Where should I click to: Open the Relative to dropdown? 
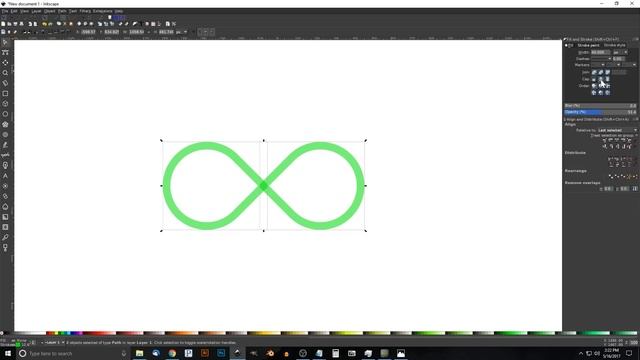pos(618,130)
